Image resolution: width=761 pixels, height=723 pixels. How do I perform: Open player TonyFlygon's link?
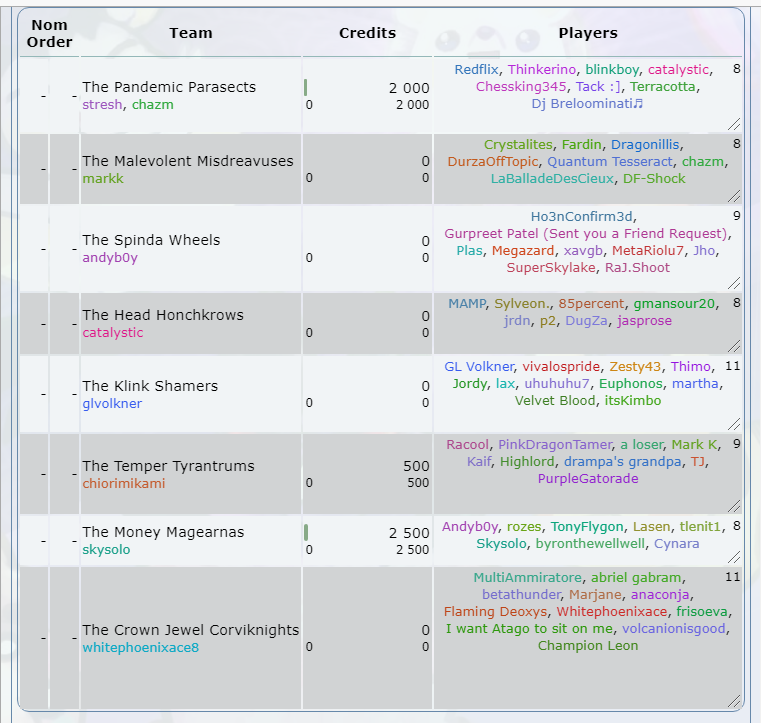[587, 527]
